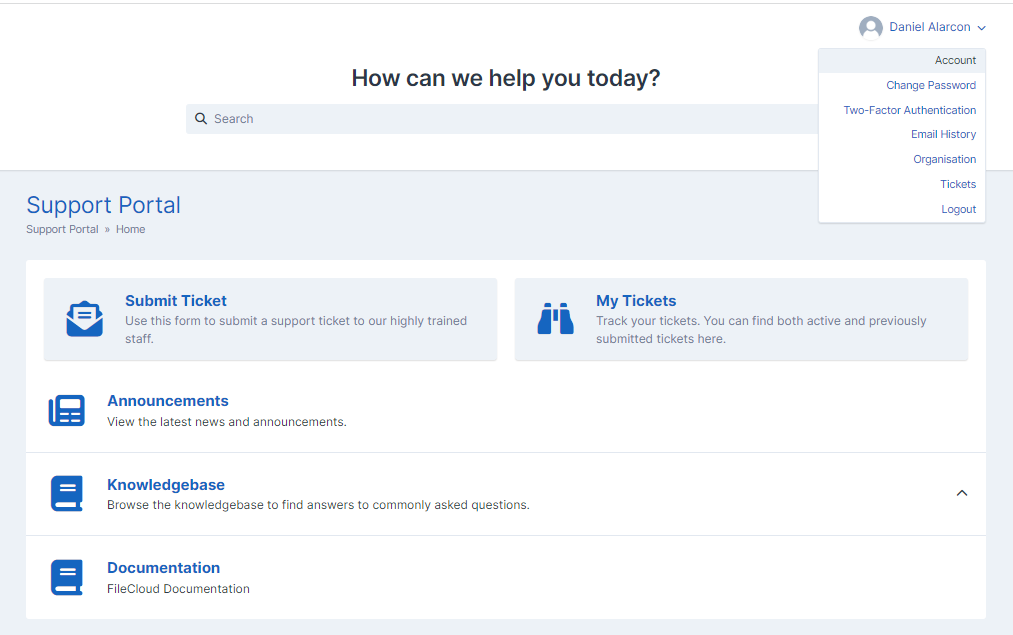
Task: Go to My Tickets
Action: 636,301
